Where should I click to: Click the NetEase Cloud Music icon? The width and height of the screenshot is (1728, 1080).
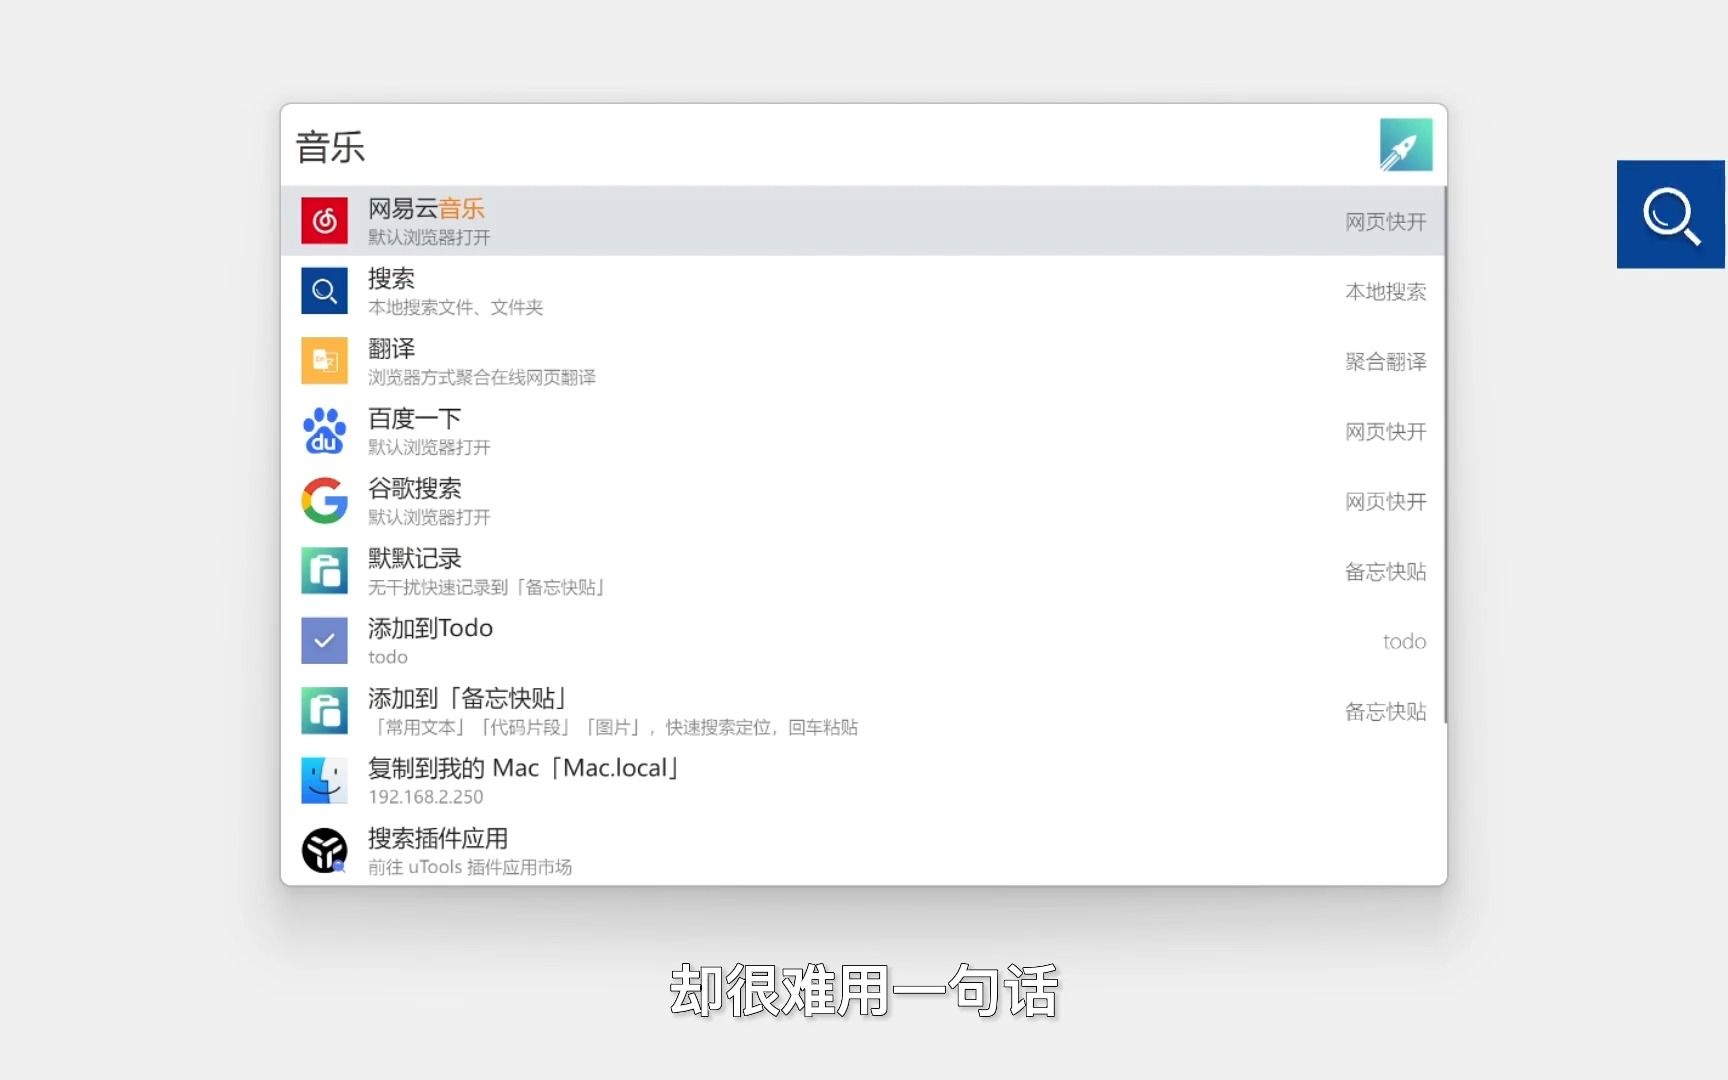coord(323,220)
